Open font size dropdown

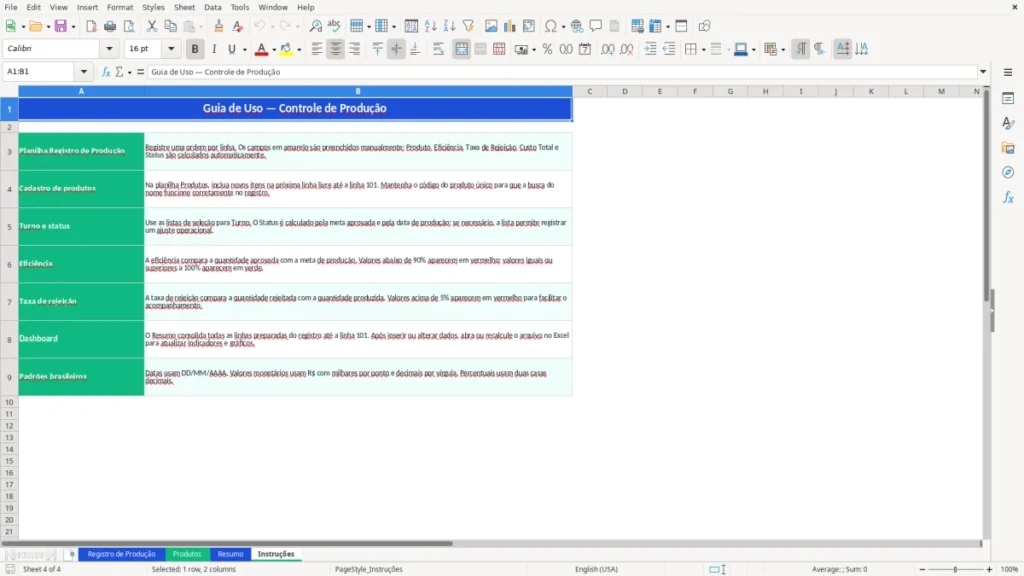tap(171, 48)
